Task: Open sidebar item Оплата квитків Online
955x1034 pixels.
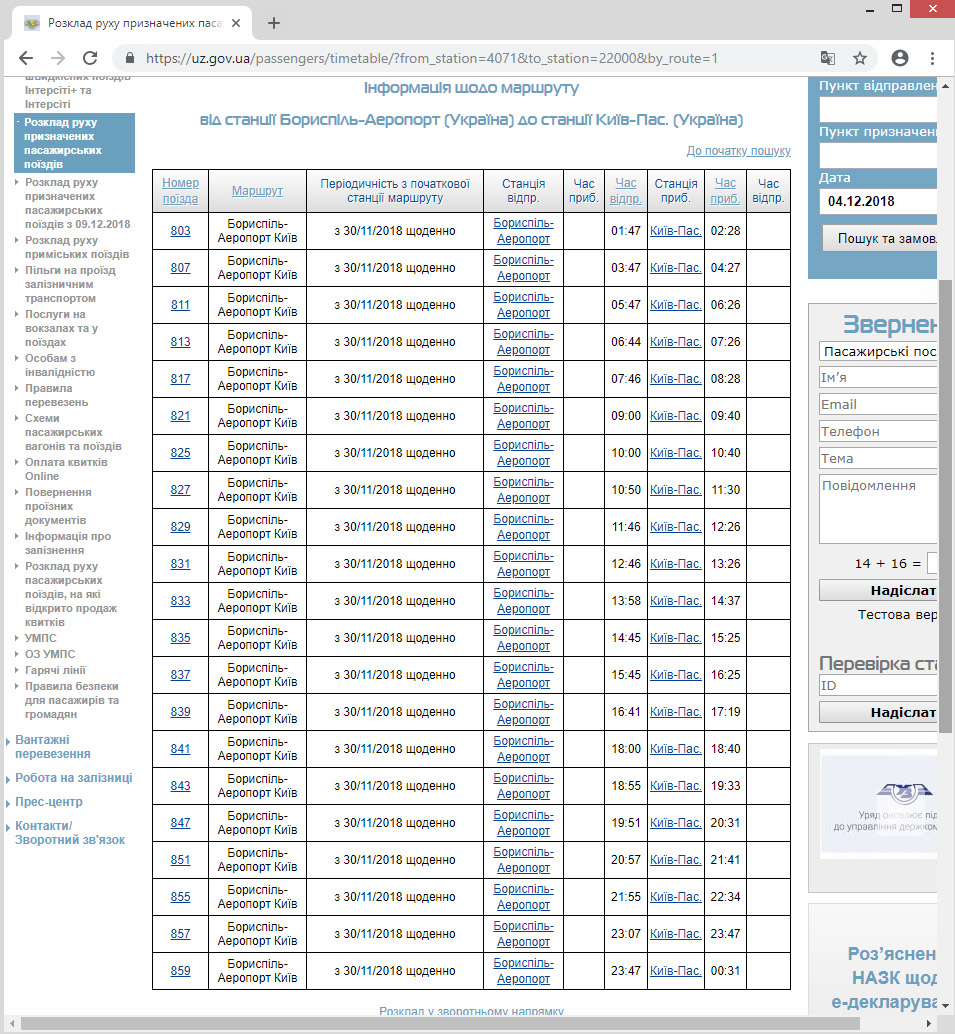Action: click(66, 469)
